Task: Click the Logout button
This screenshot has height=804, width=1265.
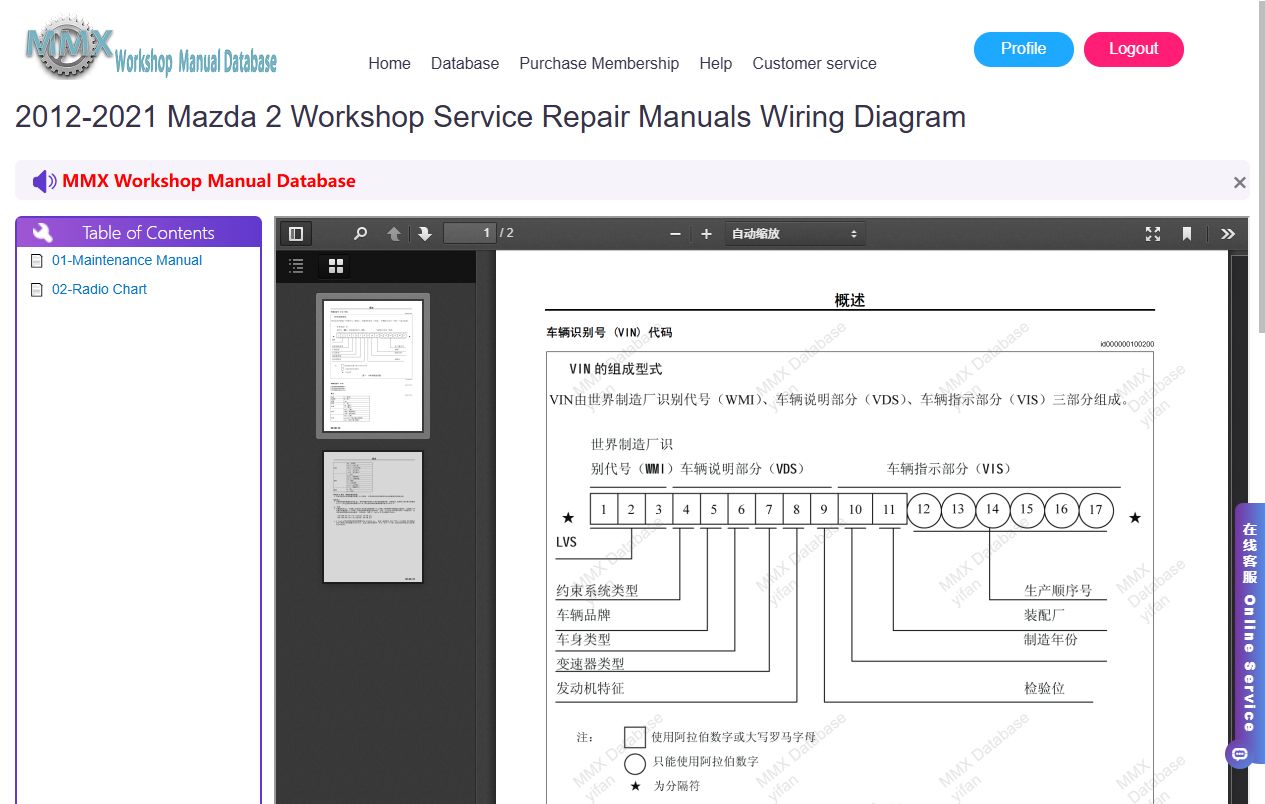Action: point(1134,49)
